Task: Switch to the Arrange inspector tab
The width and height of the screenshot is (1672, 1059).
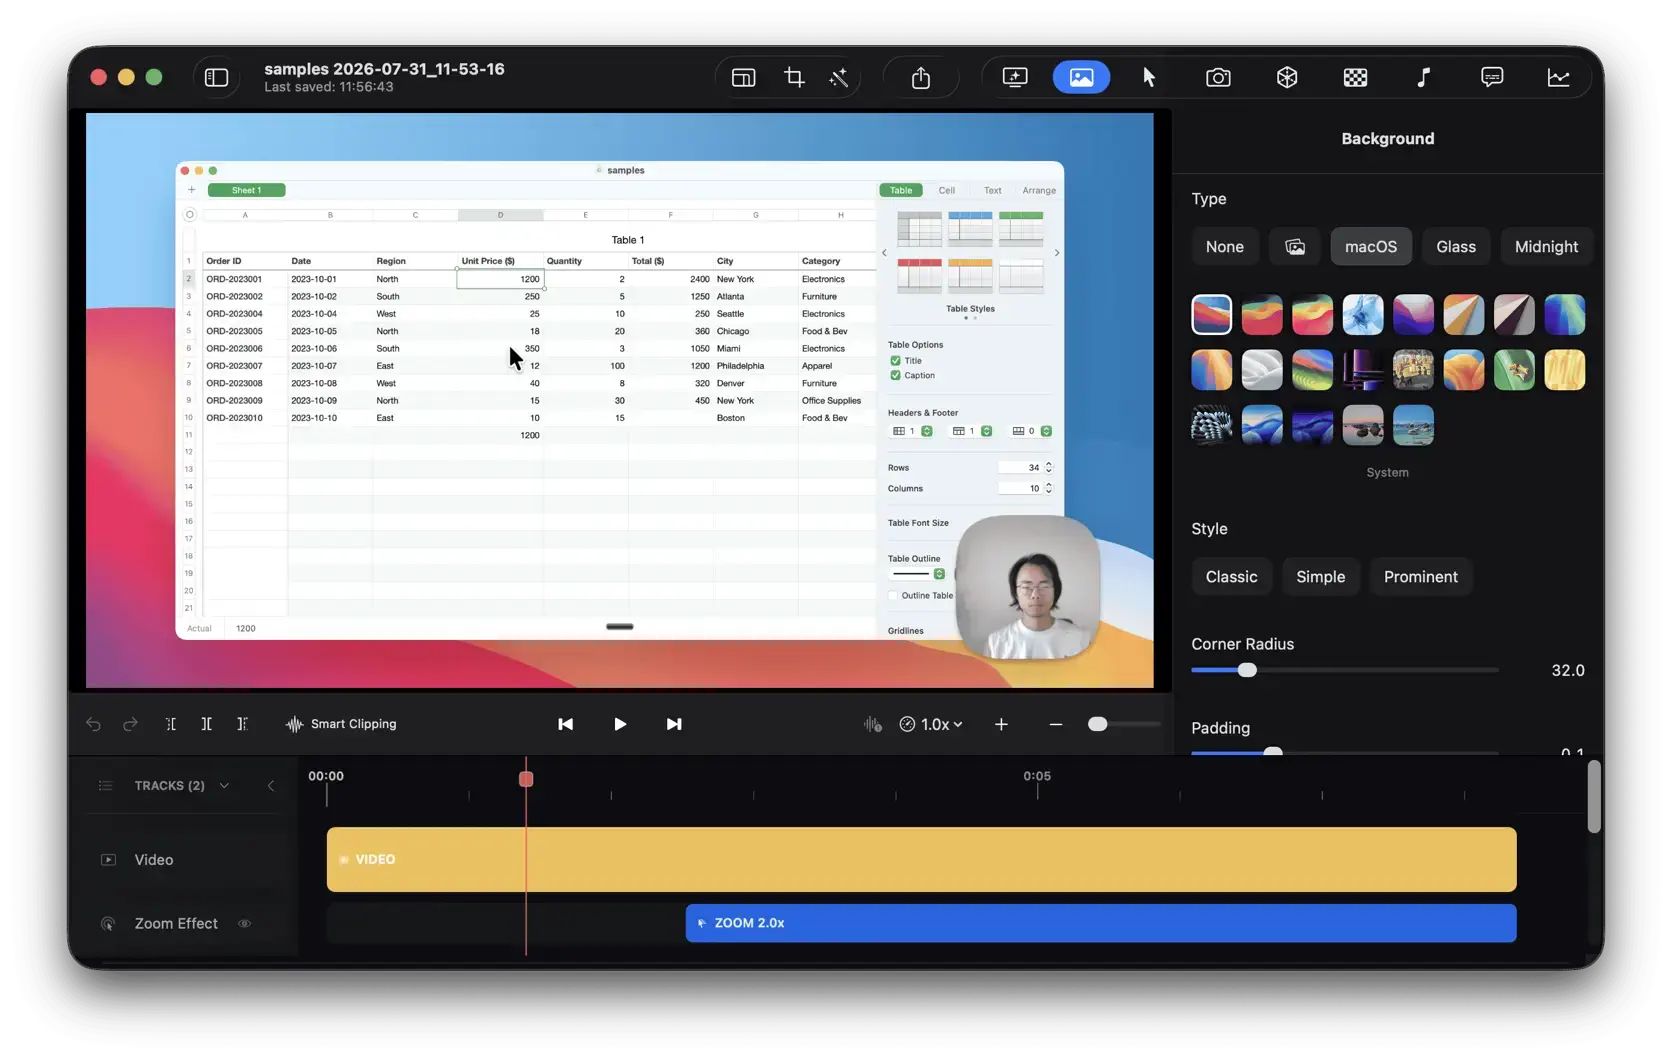Action: click(1039, 190)
